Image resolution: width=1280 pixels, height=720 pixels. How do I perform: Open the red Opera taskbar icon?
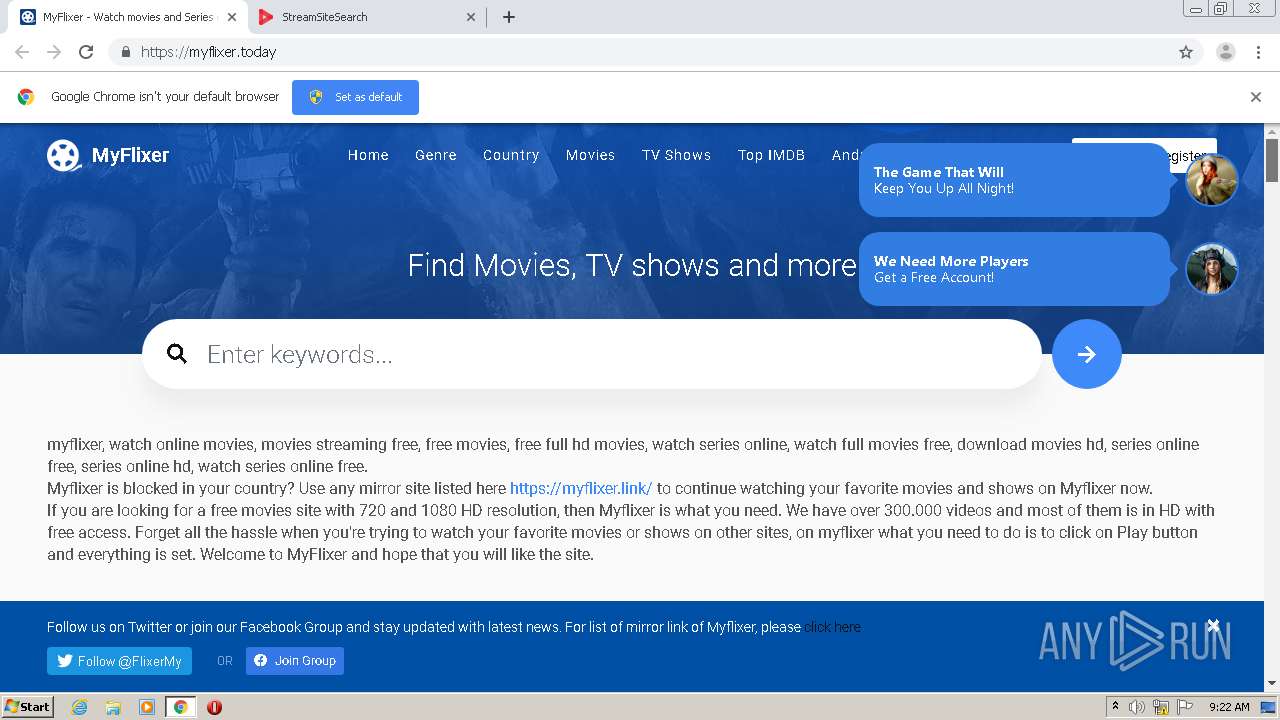[214, 707]
